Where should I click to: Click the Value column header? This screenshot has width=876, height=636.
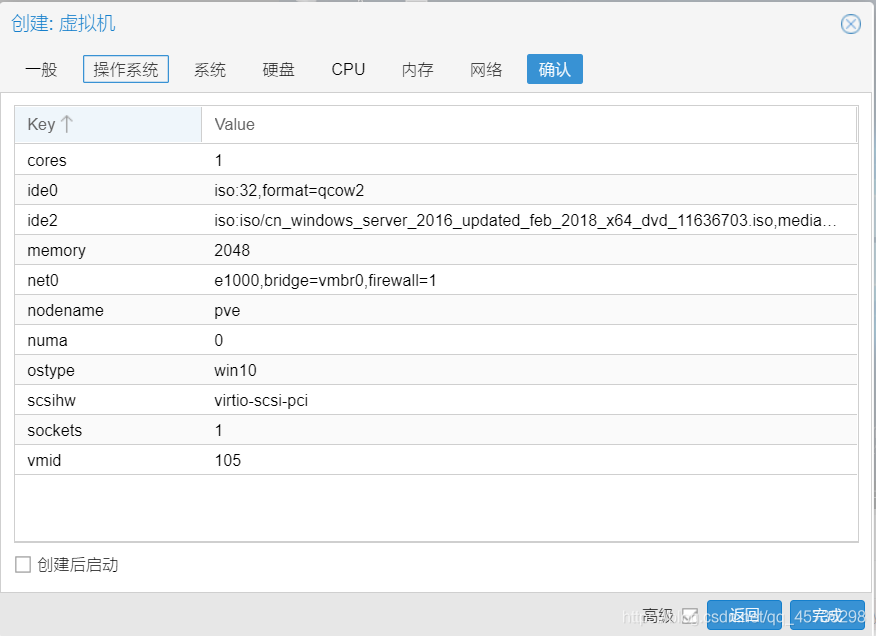coord(529,124)
